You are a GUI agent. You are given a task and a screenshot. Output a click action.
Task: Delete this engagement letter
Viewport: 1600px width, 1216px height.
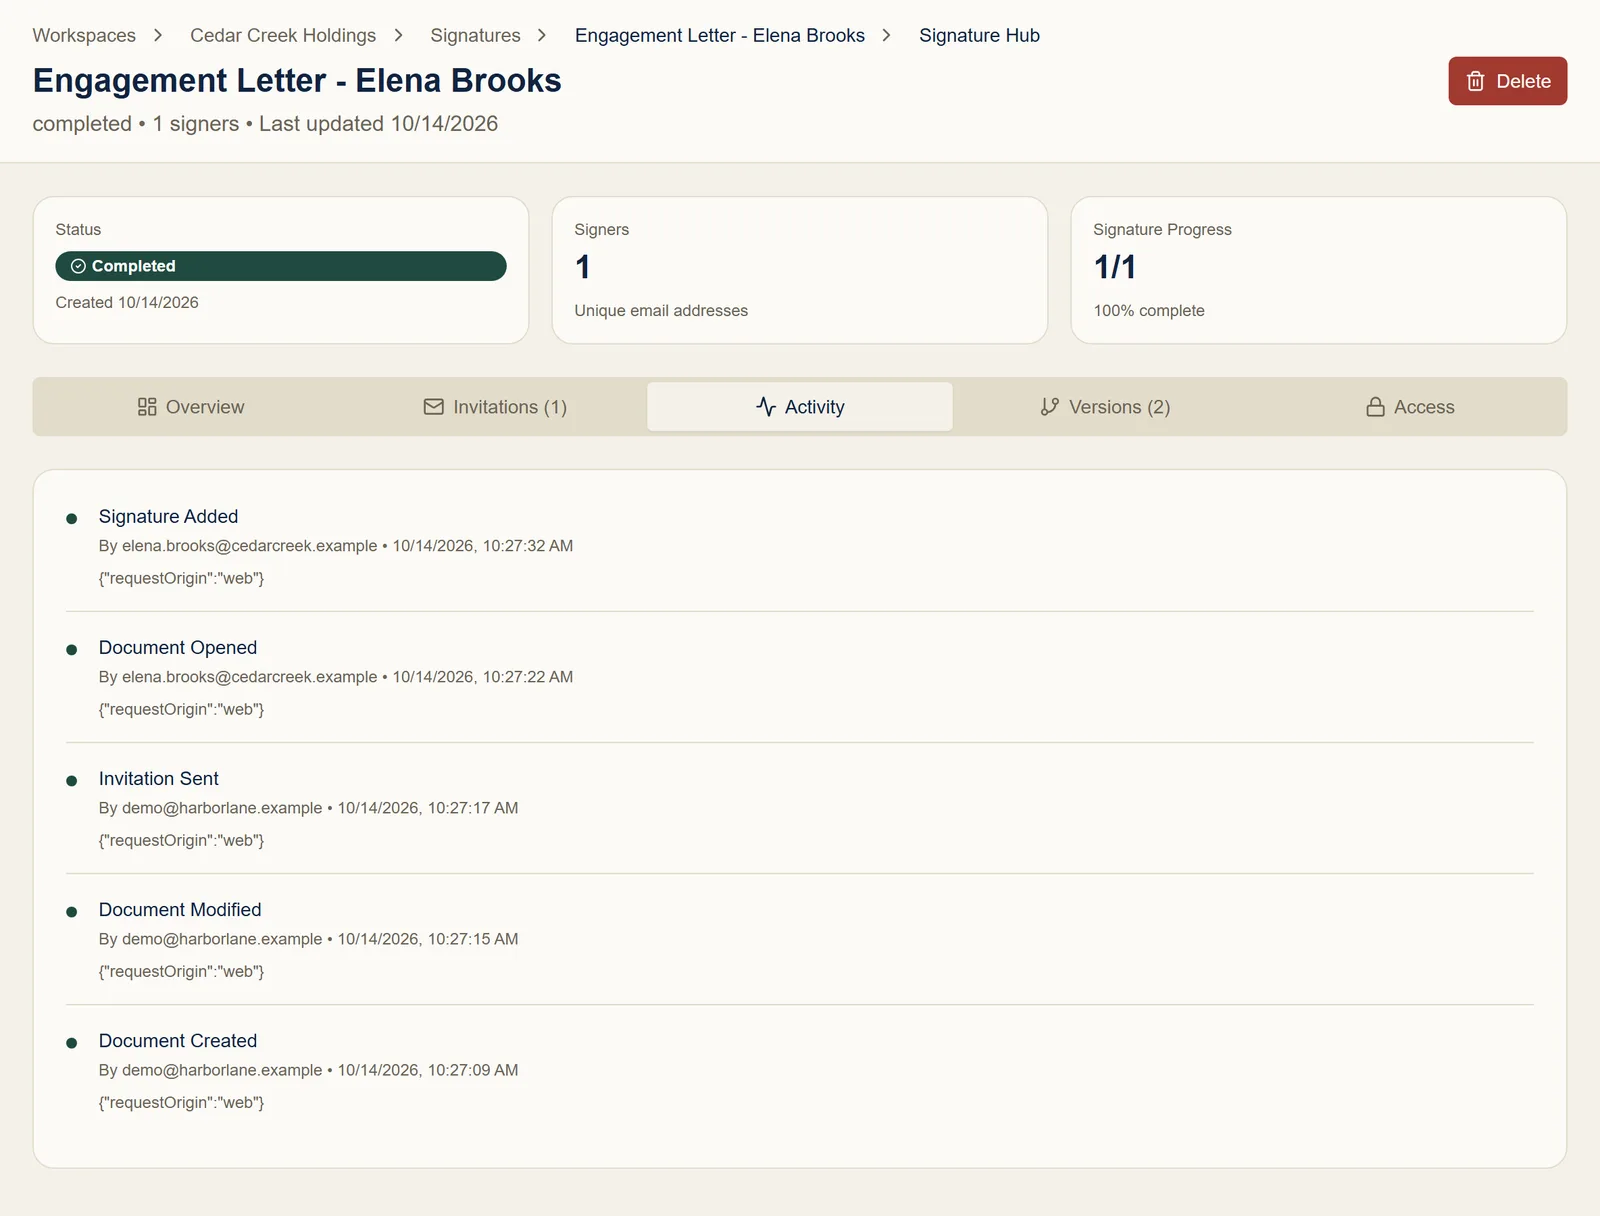point(1508,81)
